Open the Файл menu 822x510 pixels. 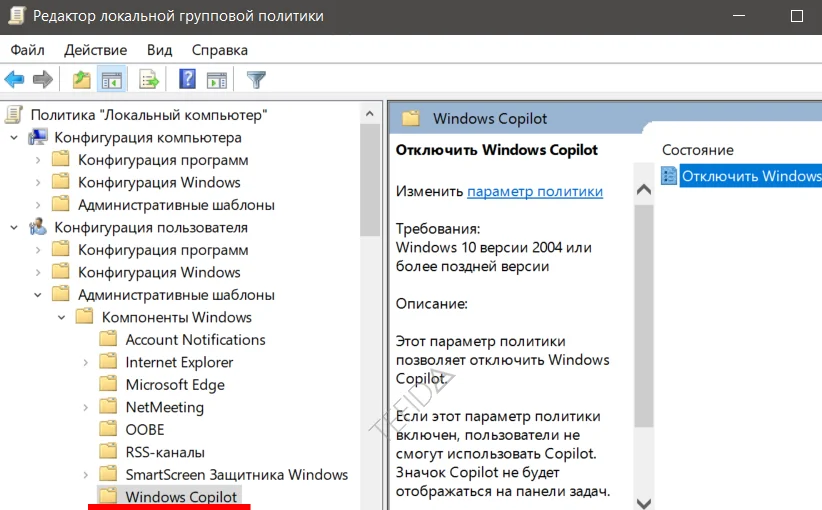click(x=27, y=50)
